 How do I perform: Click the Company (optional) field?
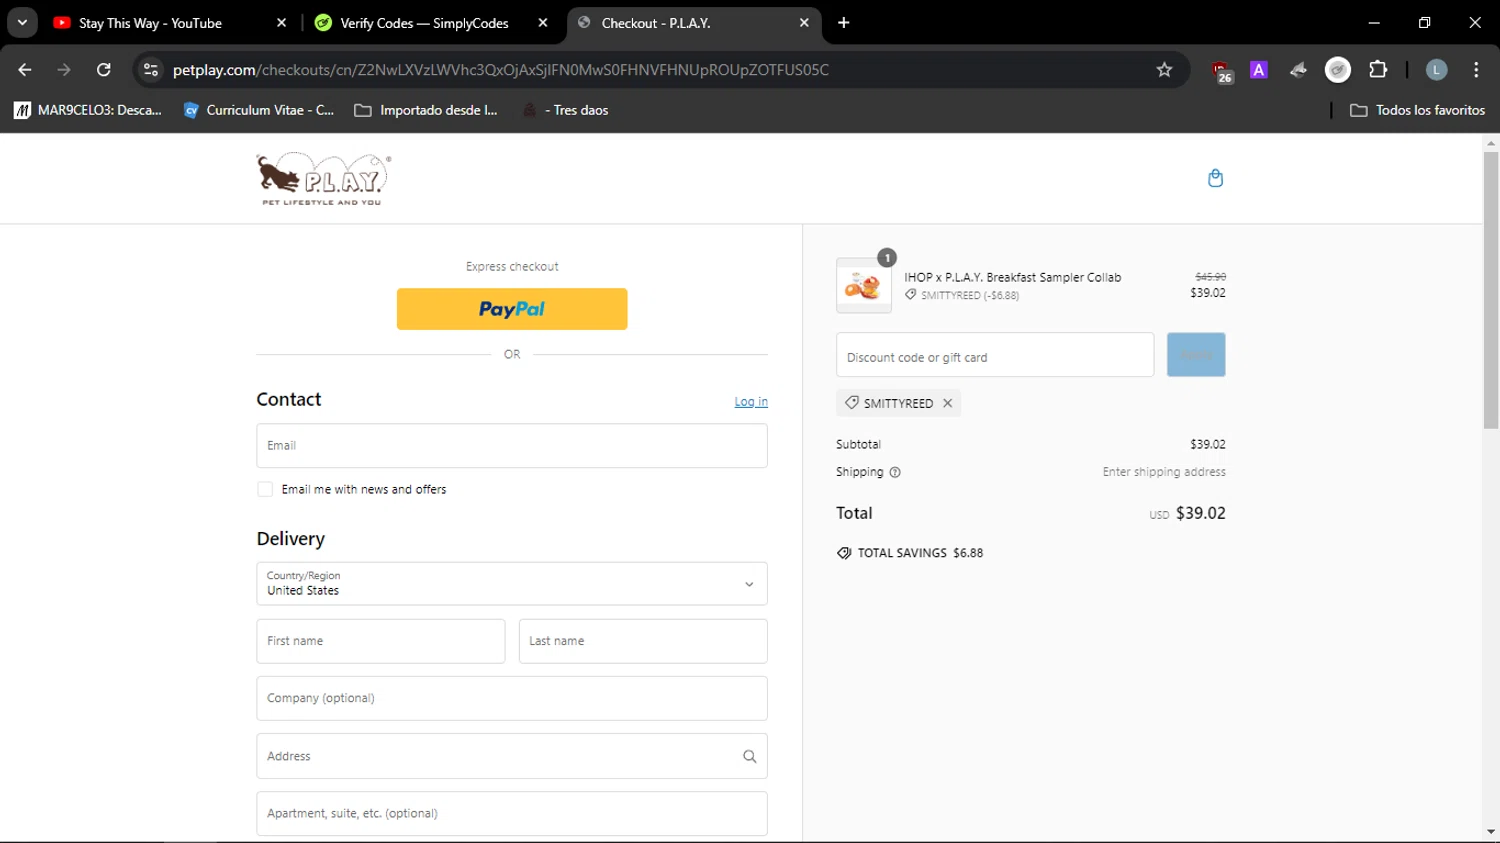(512, 698)
